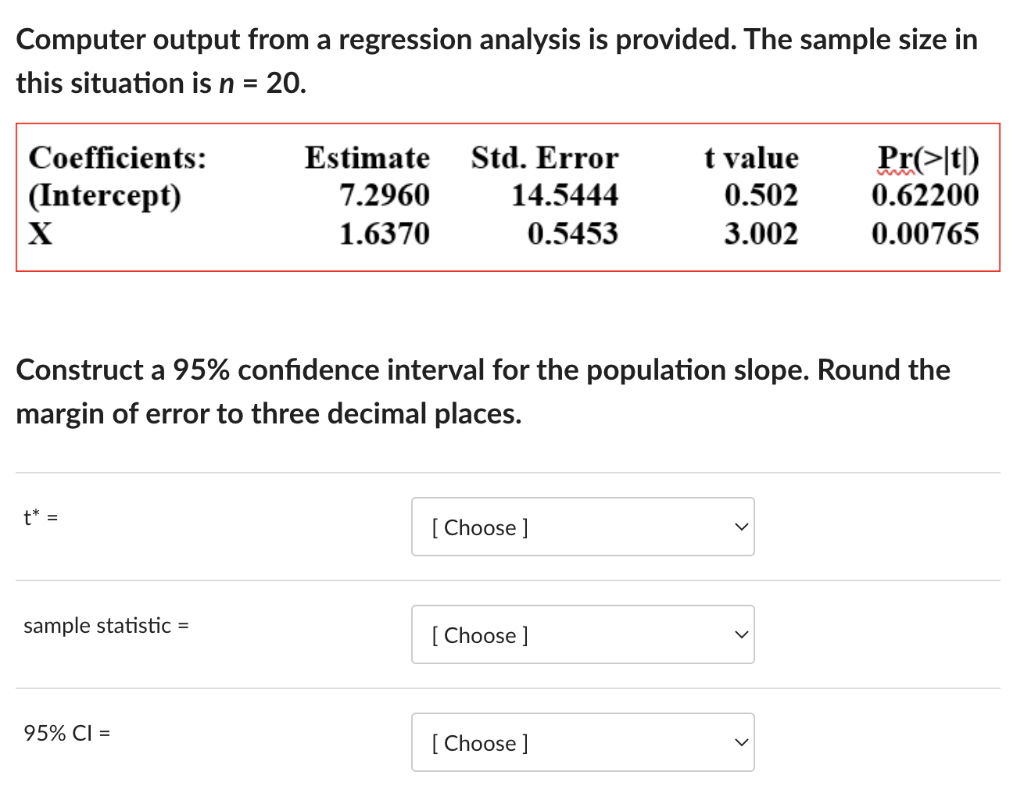Select [ Choose ] in the bottom dropdown

coord(478,743)
